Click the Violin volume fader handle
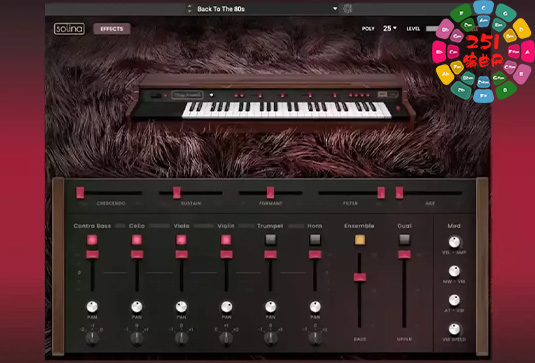Viewport: 535px width, 363px height. tap(226, 255)
